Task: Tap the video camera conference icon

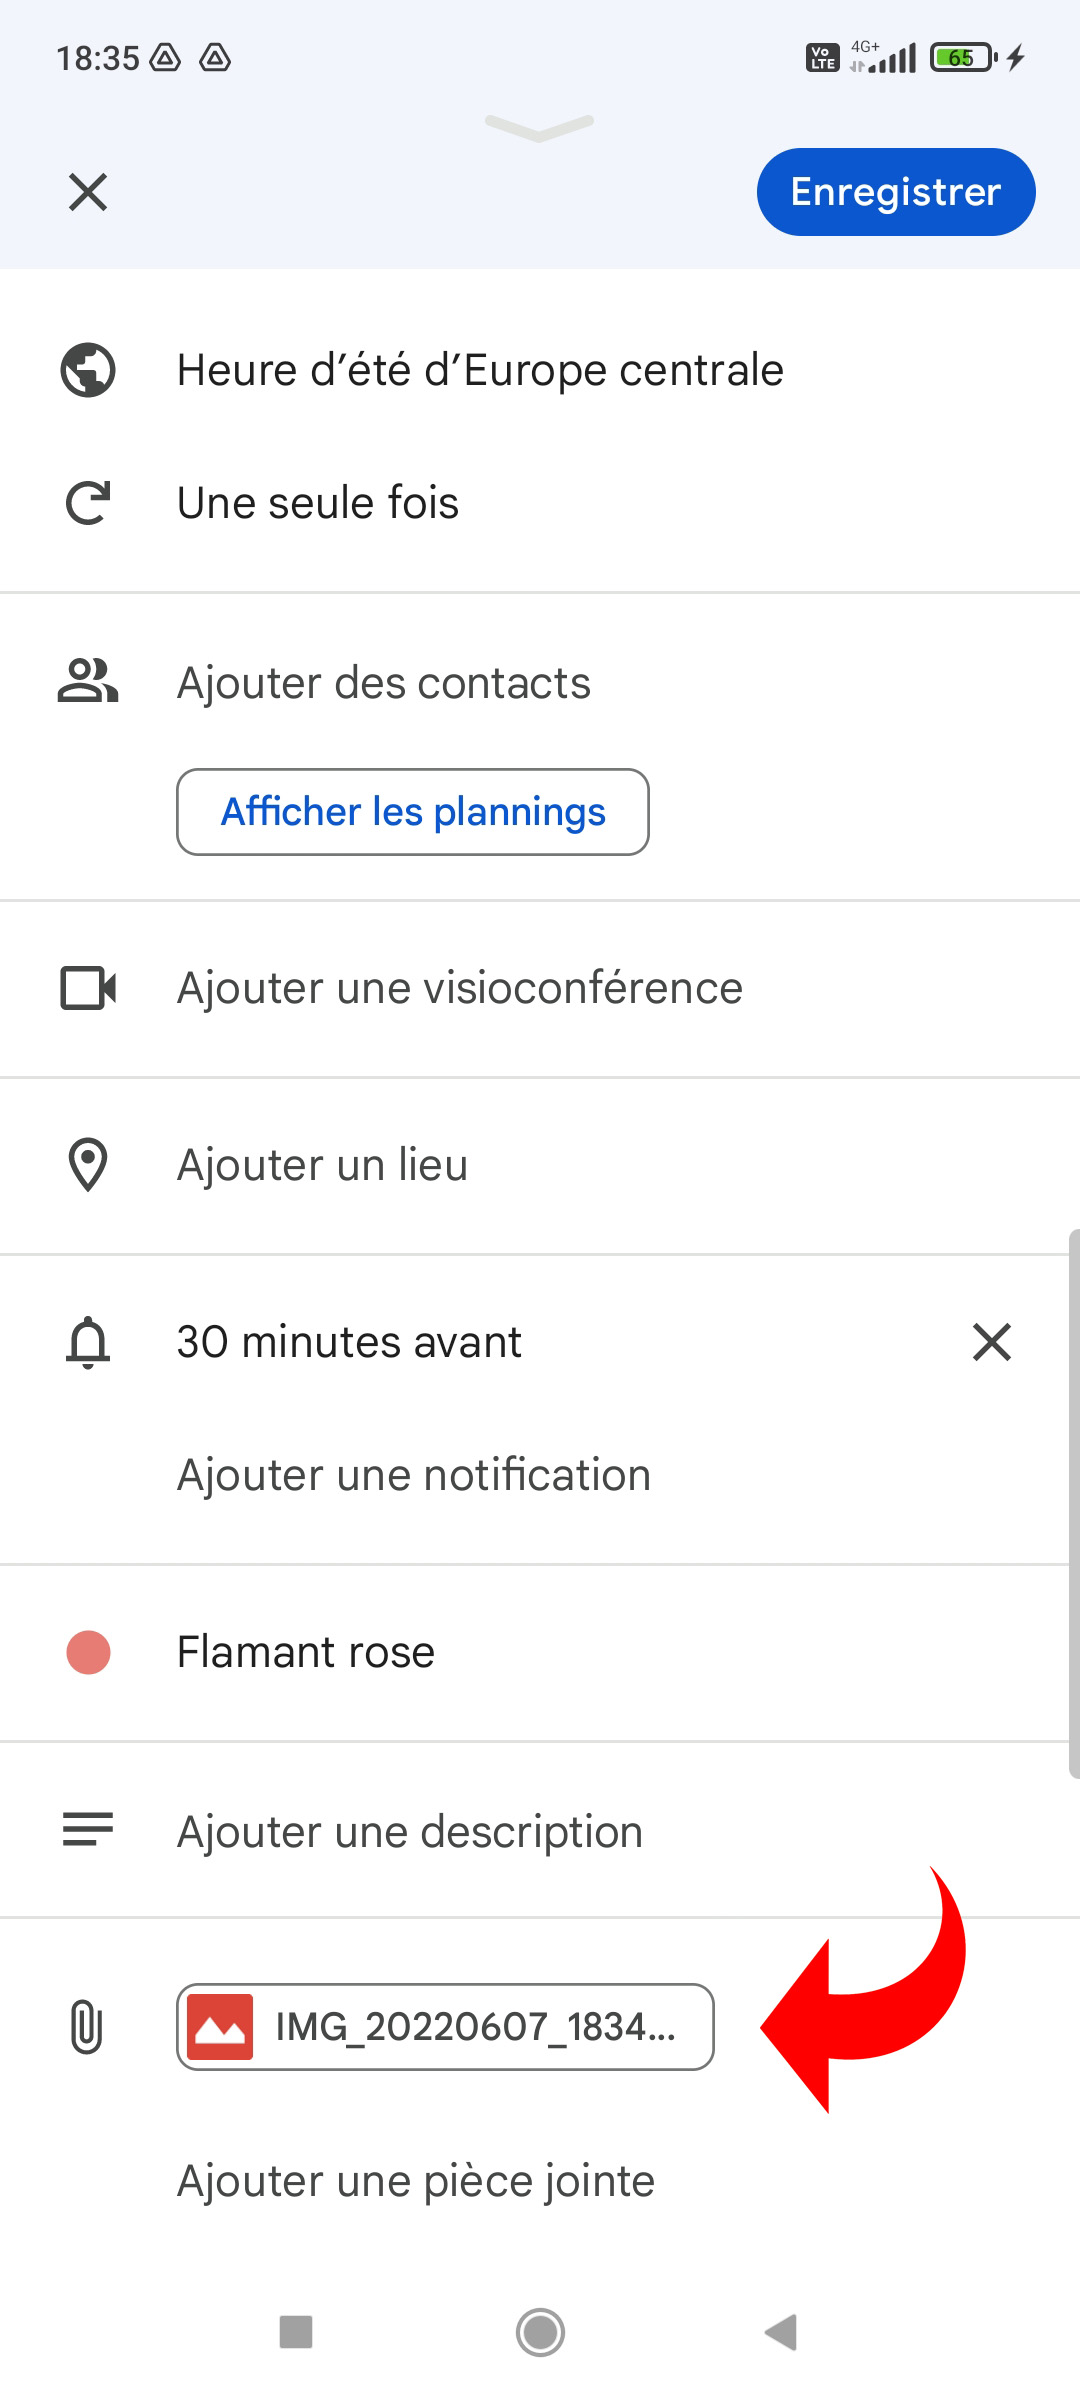Action: (x=88, y=988)
